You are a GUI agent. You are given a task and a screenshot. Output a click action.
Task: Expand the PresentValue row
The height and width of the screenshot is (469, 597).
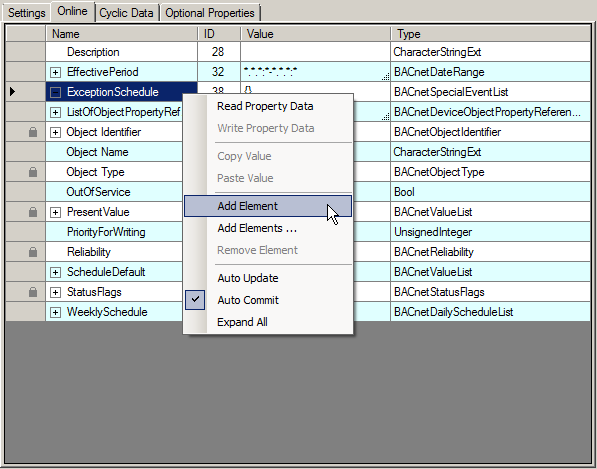coord(56,212)
